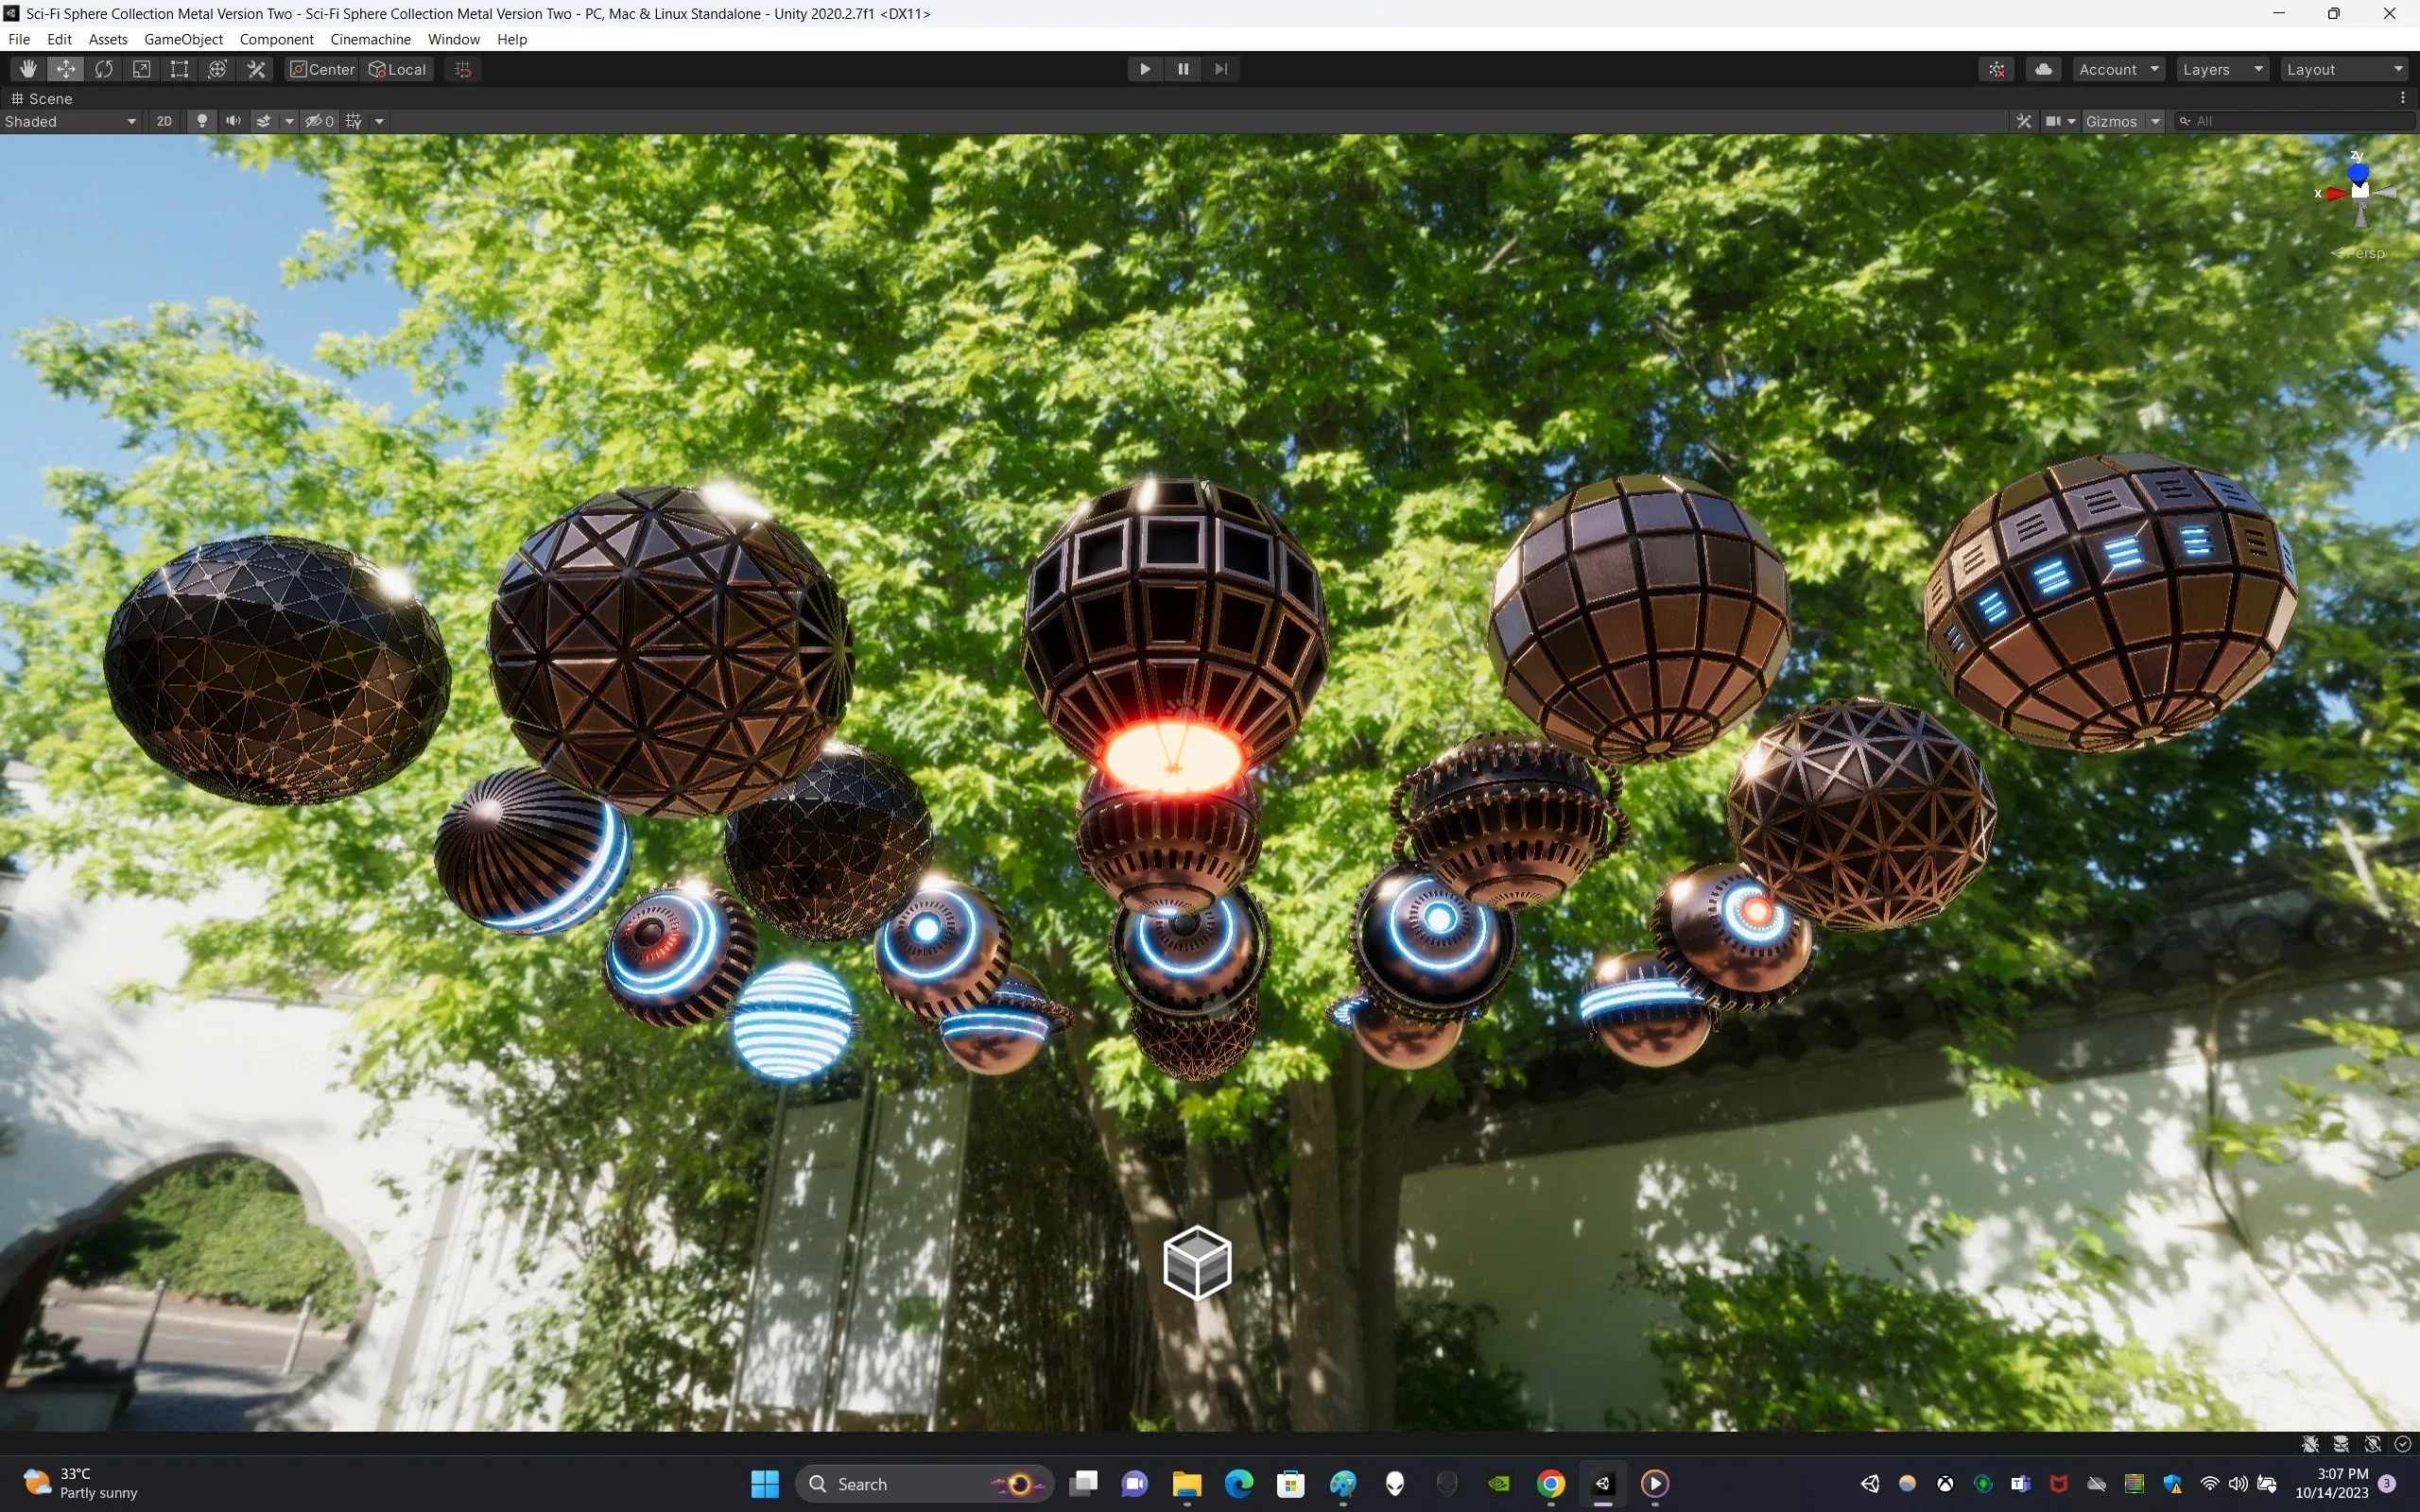This screenshot has width=2420, height=1512.
Task: Expand grid settings dropdown arrow
Action: [379, 121]
